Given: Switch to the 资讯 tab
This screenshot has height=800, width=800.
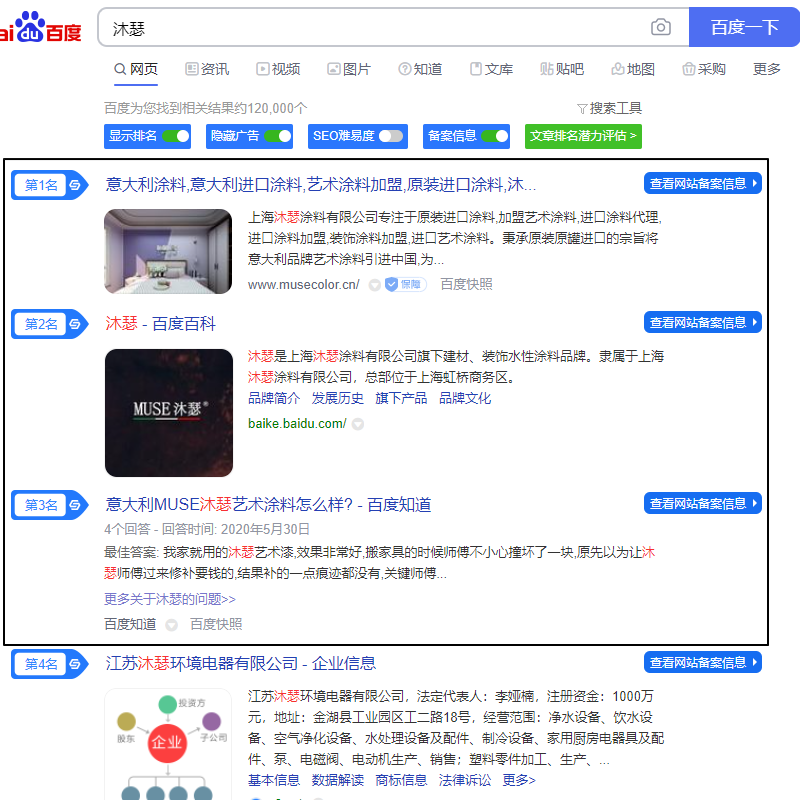Looking at the screenshot, I should point(207,69).
